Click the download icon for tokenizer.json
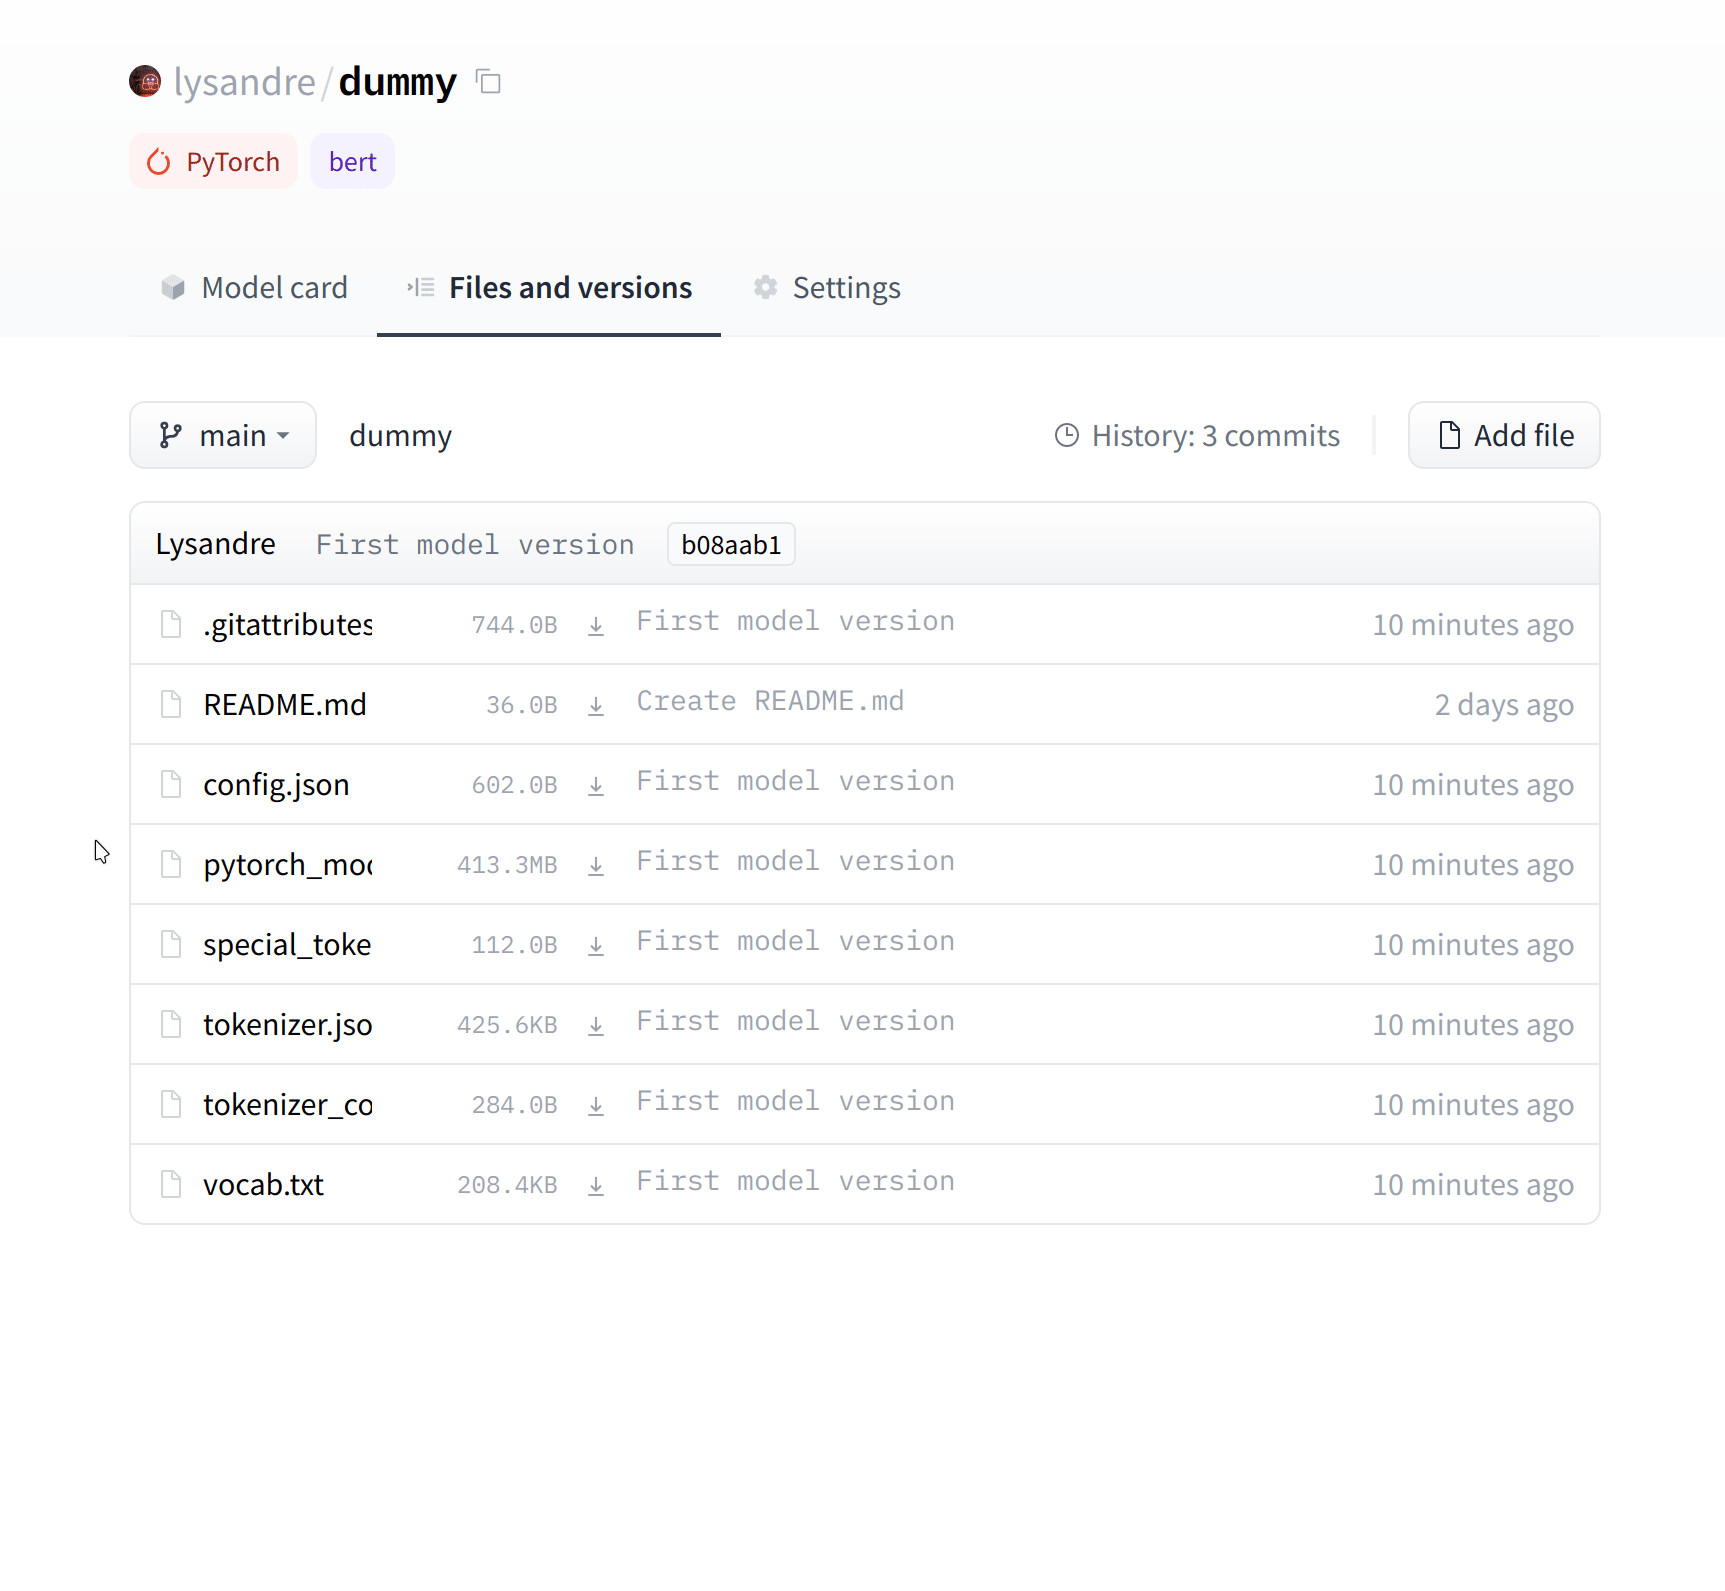The image size is (1725, 1591). 596,1026
